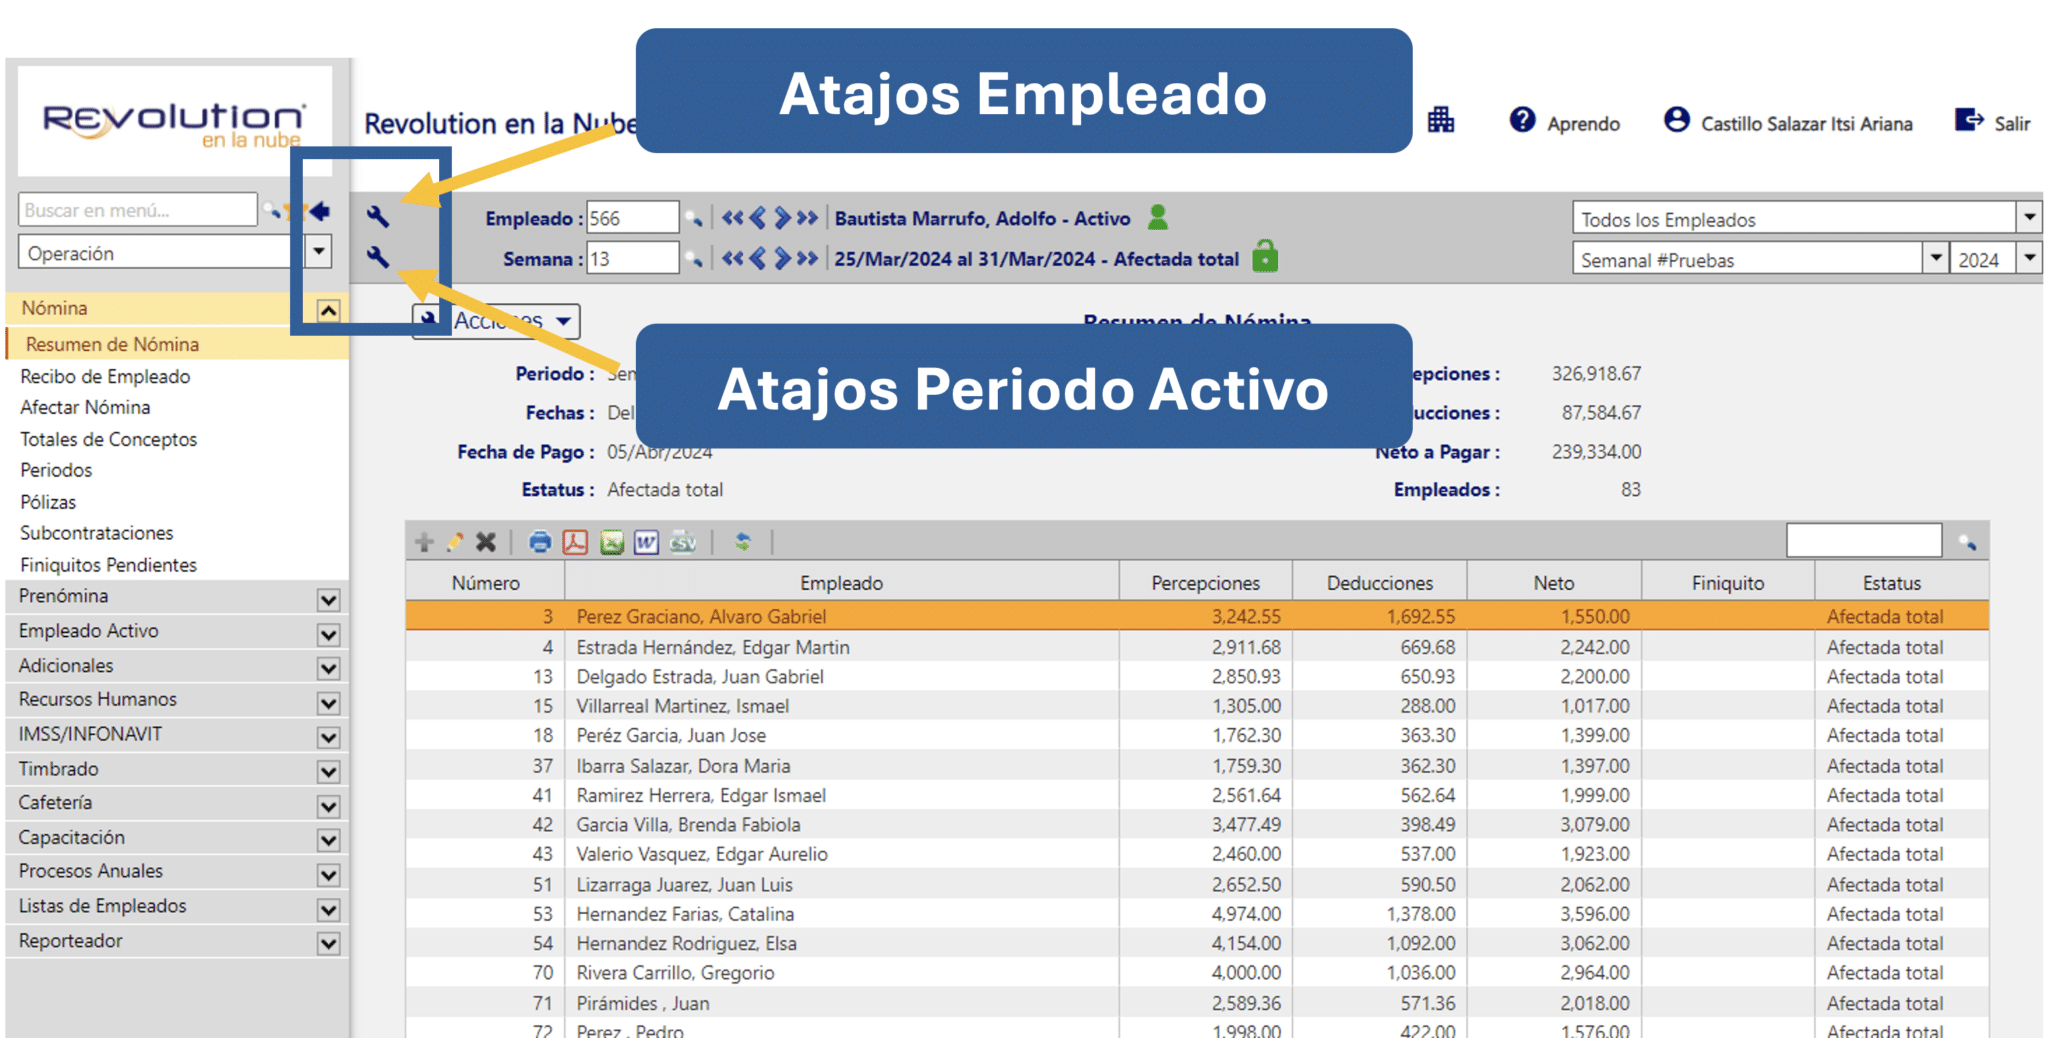Export the table as CSV
The height and width of the screenshot is (1038, 2048).
pos(683,542)
